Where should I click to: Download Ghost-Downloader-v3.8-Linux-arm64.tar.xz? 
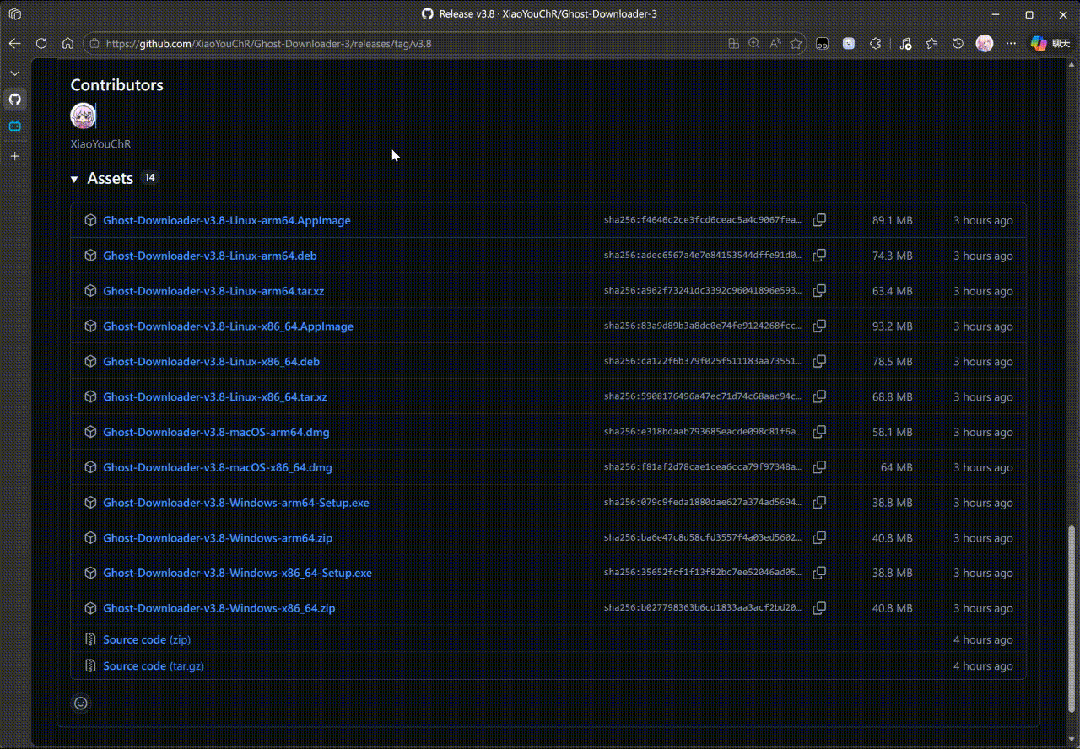point(214,291)
